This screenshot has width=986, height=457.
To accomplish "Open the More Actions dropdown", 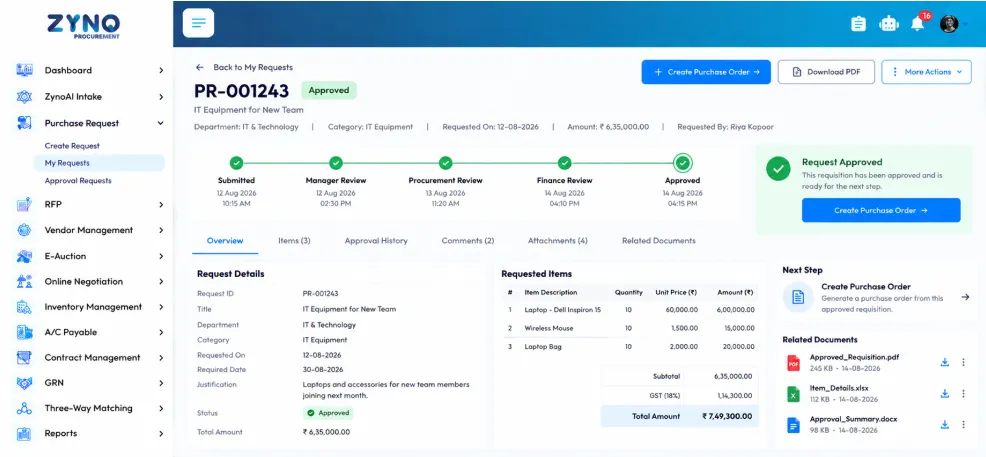I will pos(927,72).
